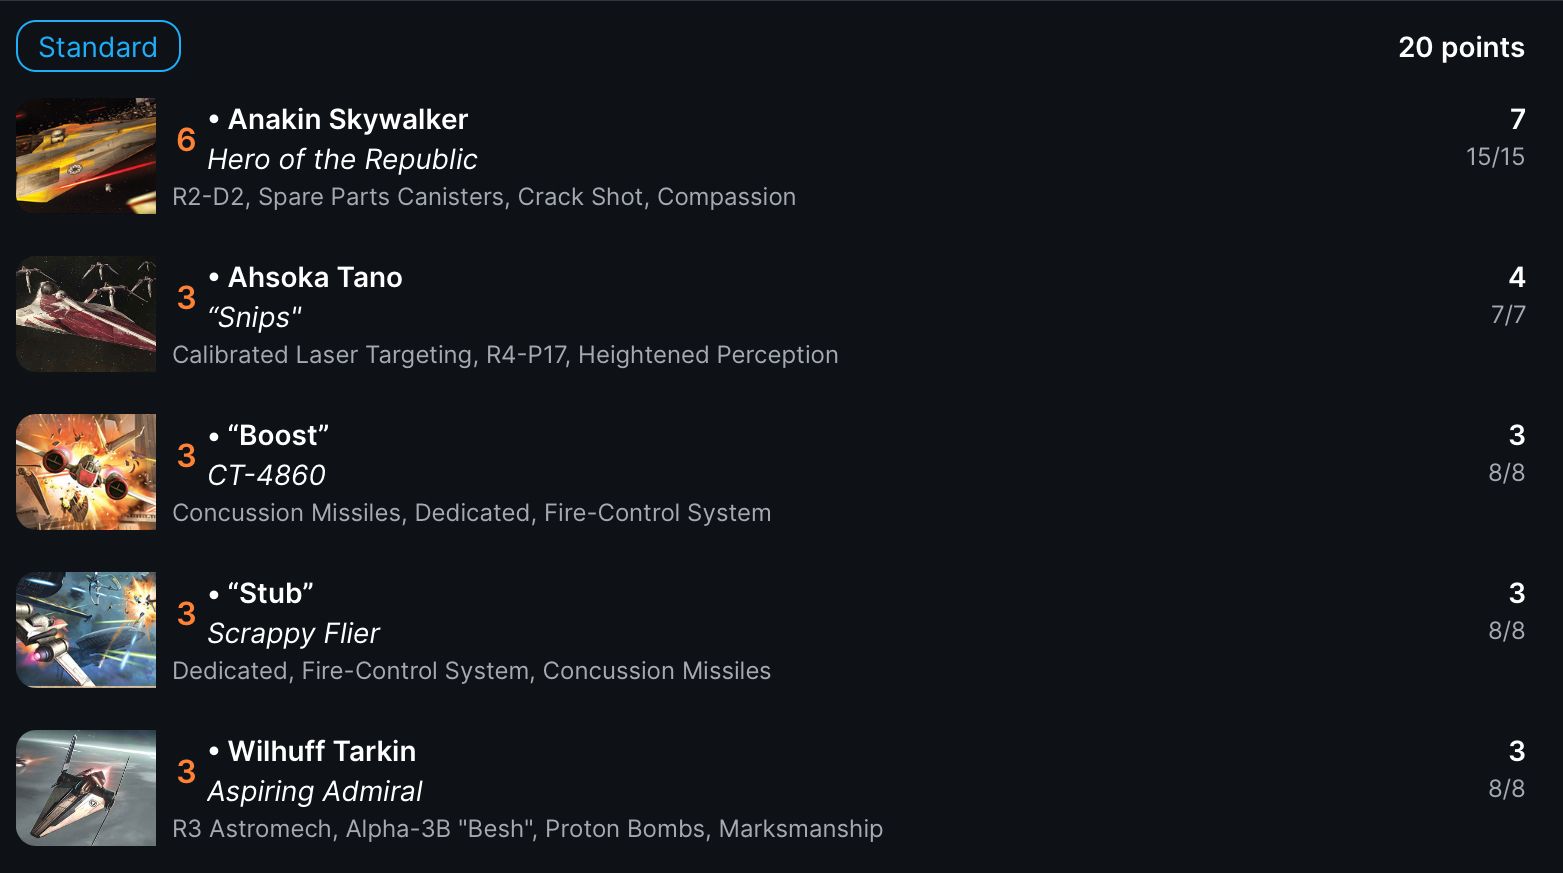
Task: Click Anakin's initiative value 6
Action: (186, 140)
